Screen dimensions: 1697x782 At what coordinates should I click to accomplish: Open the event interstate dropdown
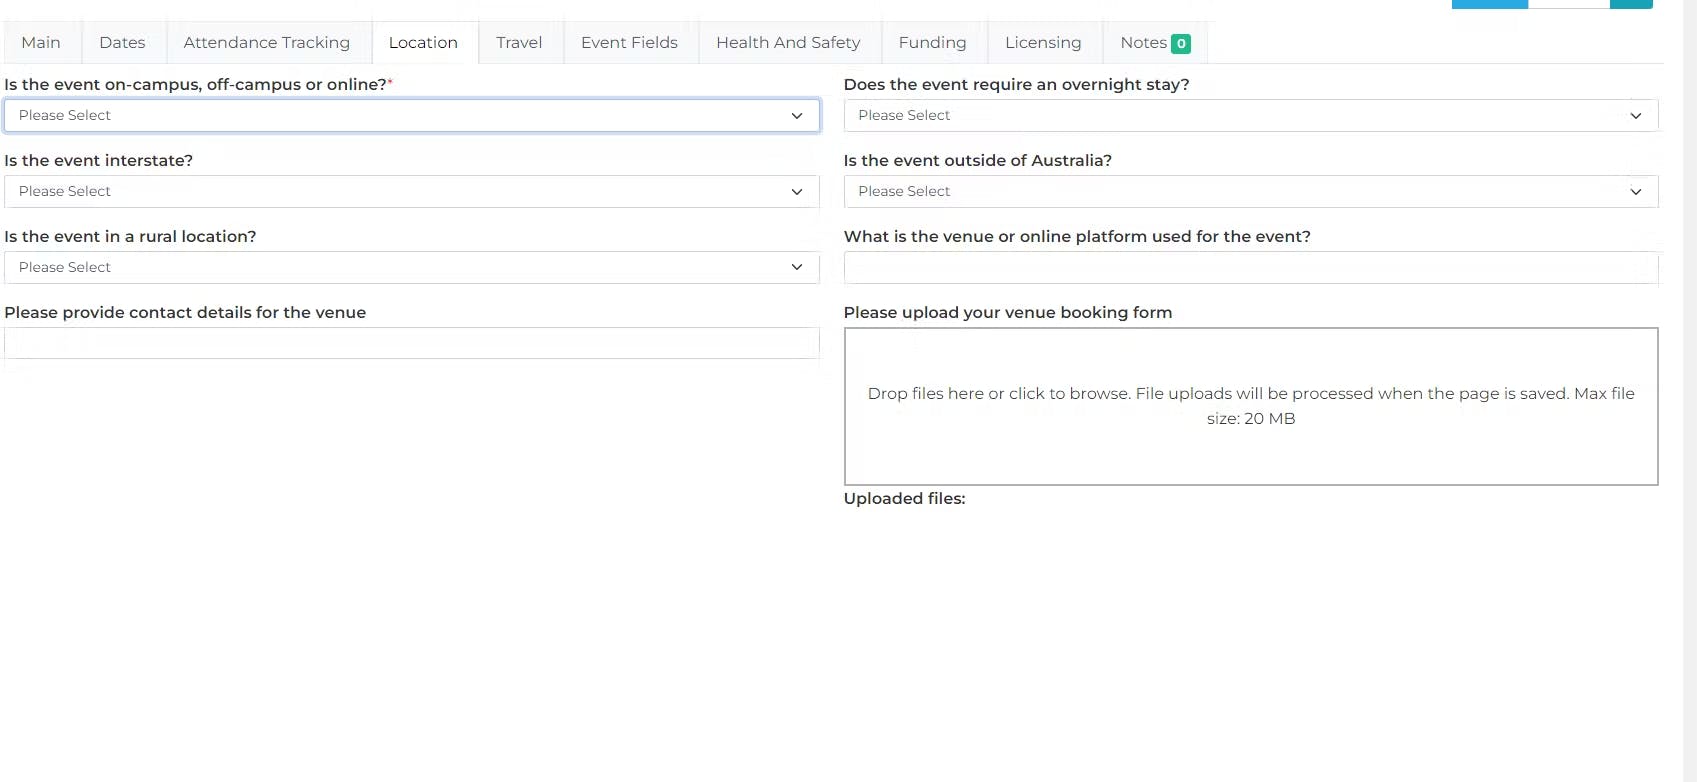pos(412,191)
